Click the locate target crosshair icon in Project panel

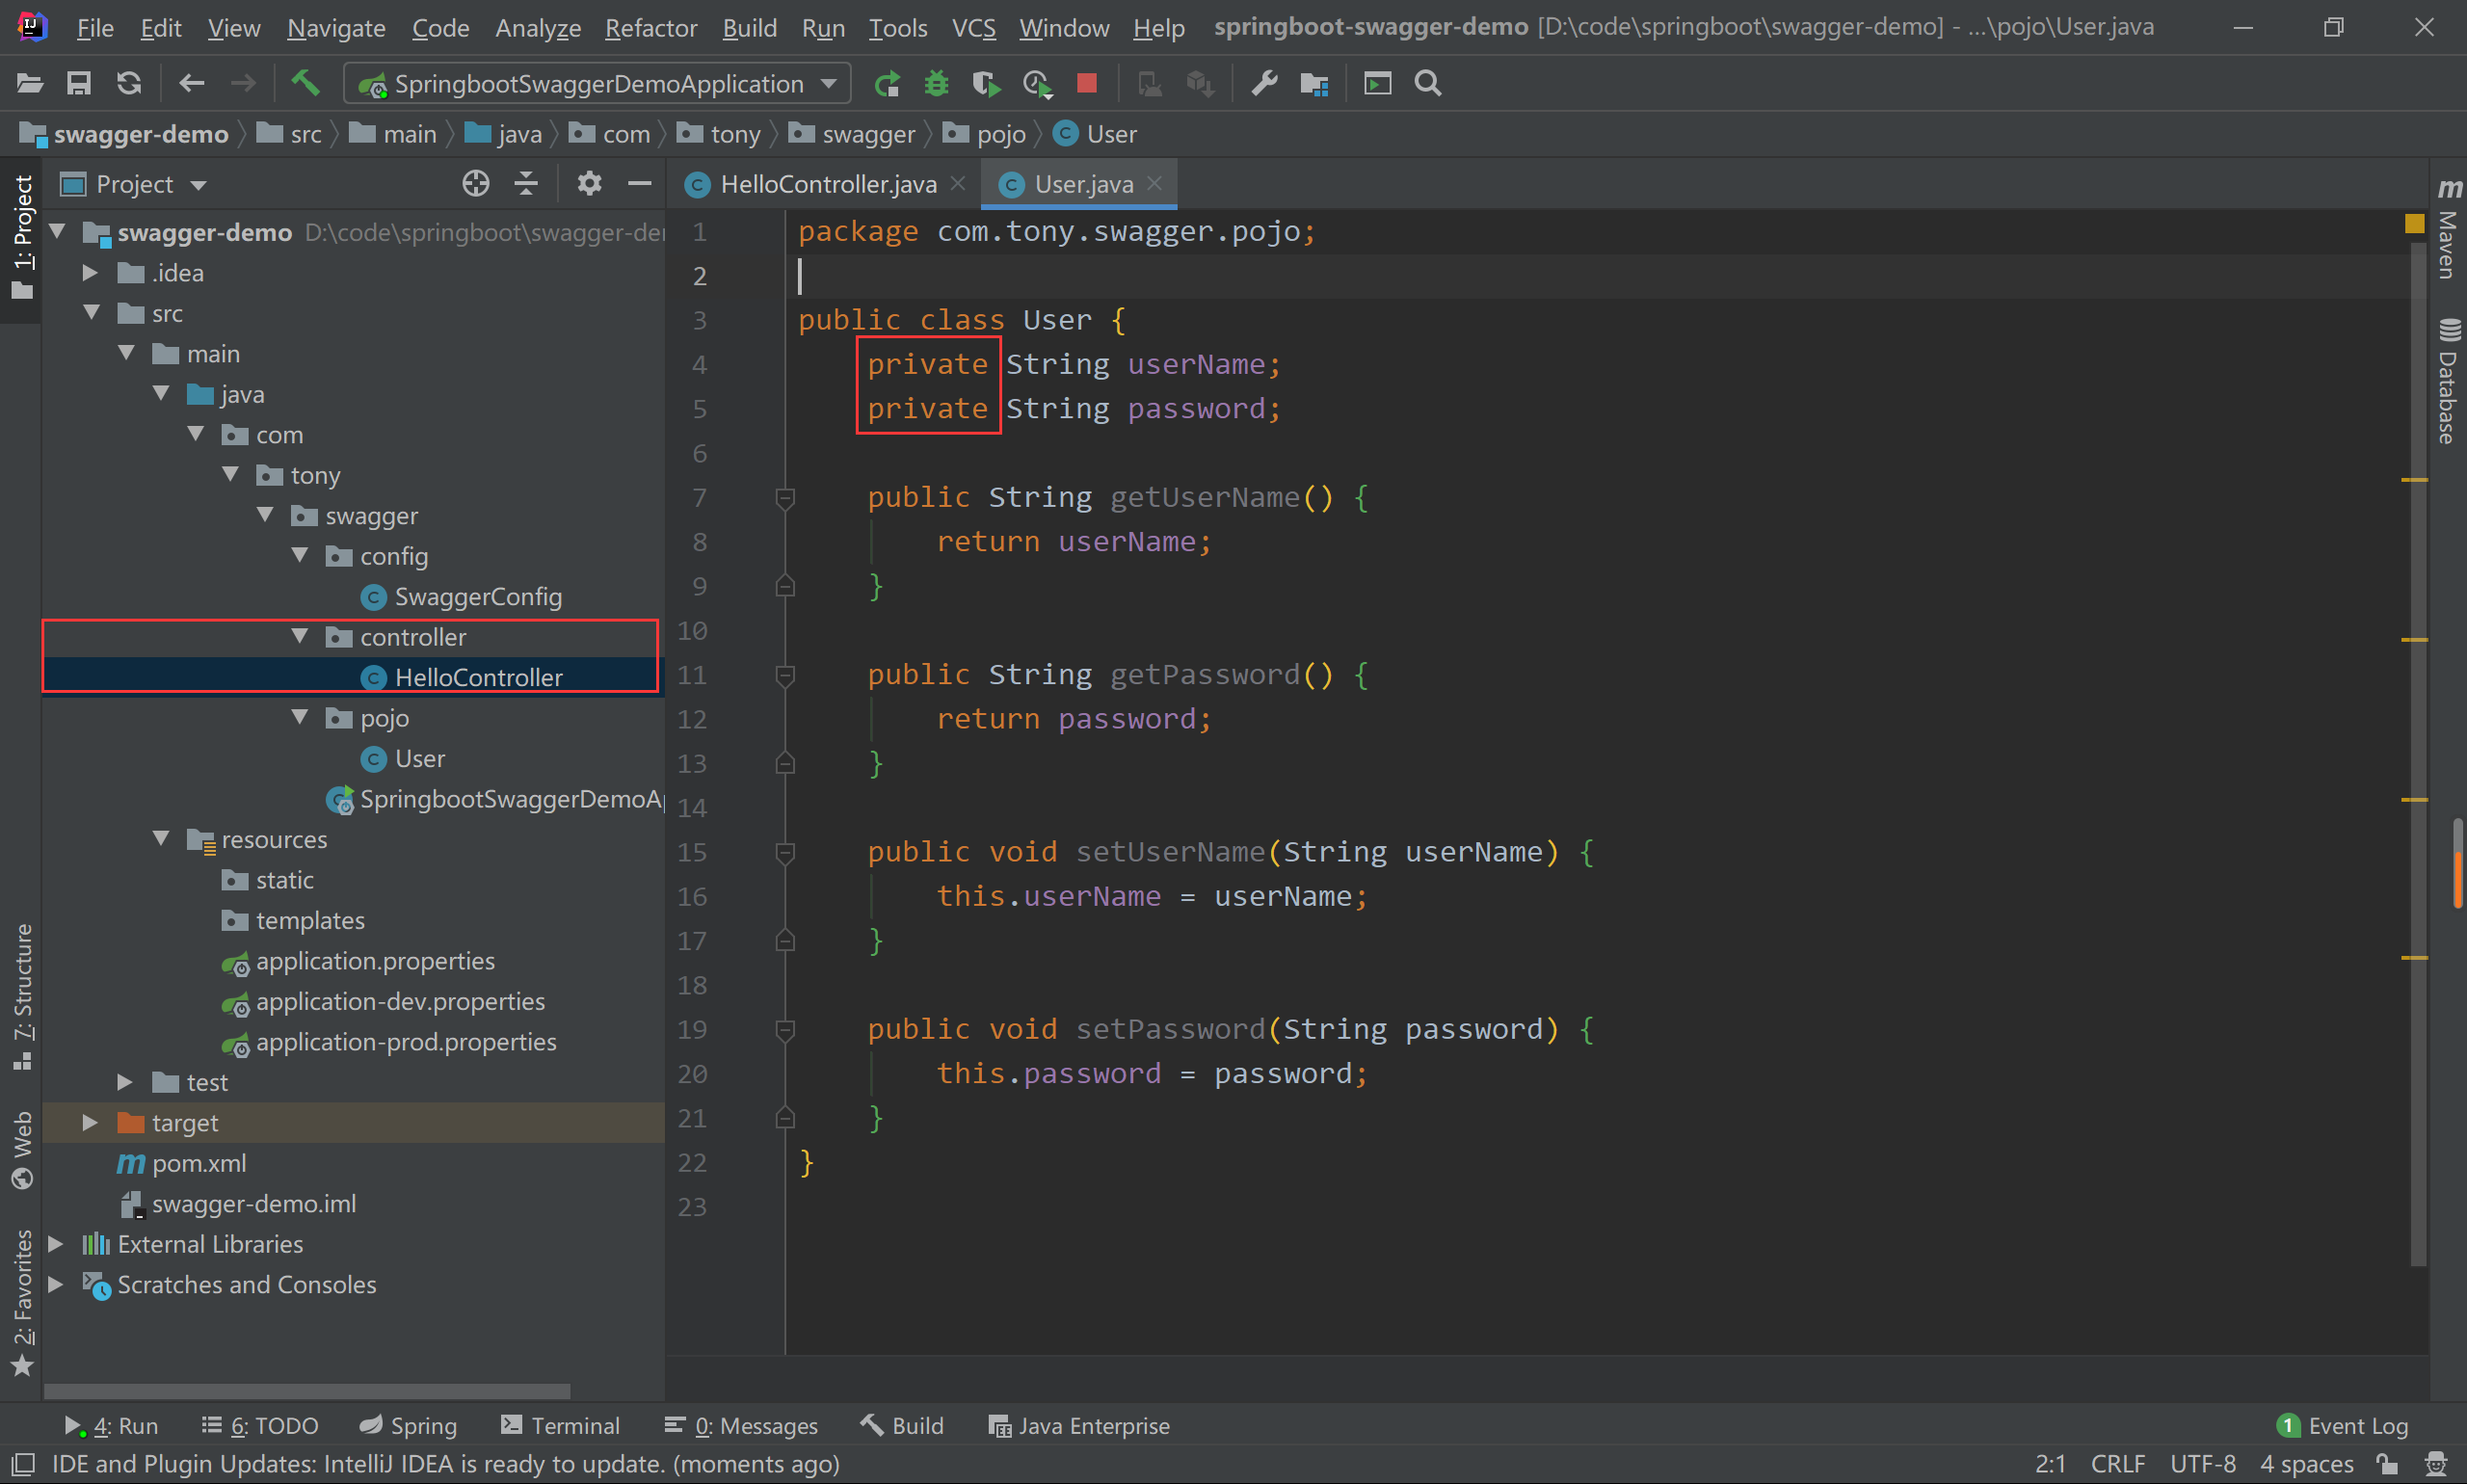(x=476, y=184)
